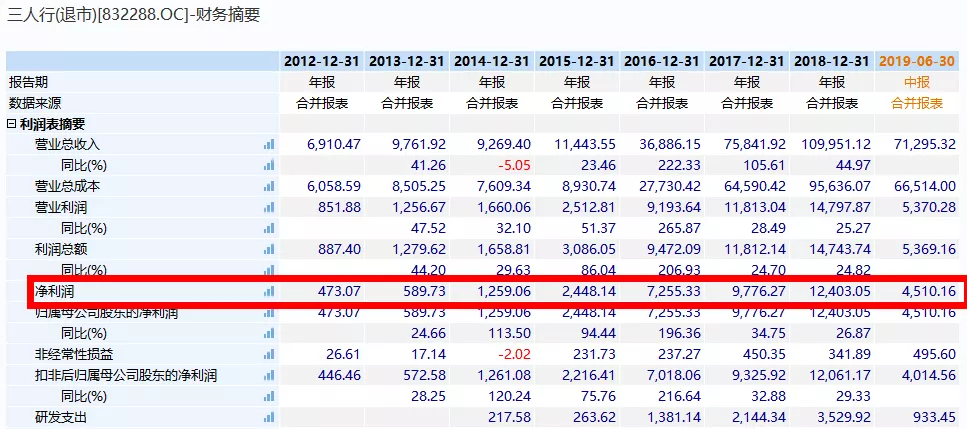Click revenue value 109,951.12
Image resolution: width=967 pixels, height=429 pixels.
(x=836, y=145)
